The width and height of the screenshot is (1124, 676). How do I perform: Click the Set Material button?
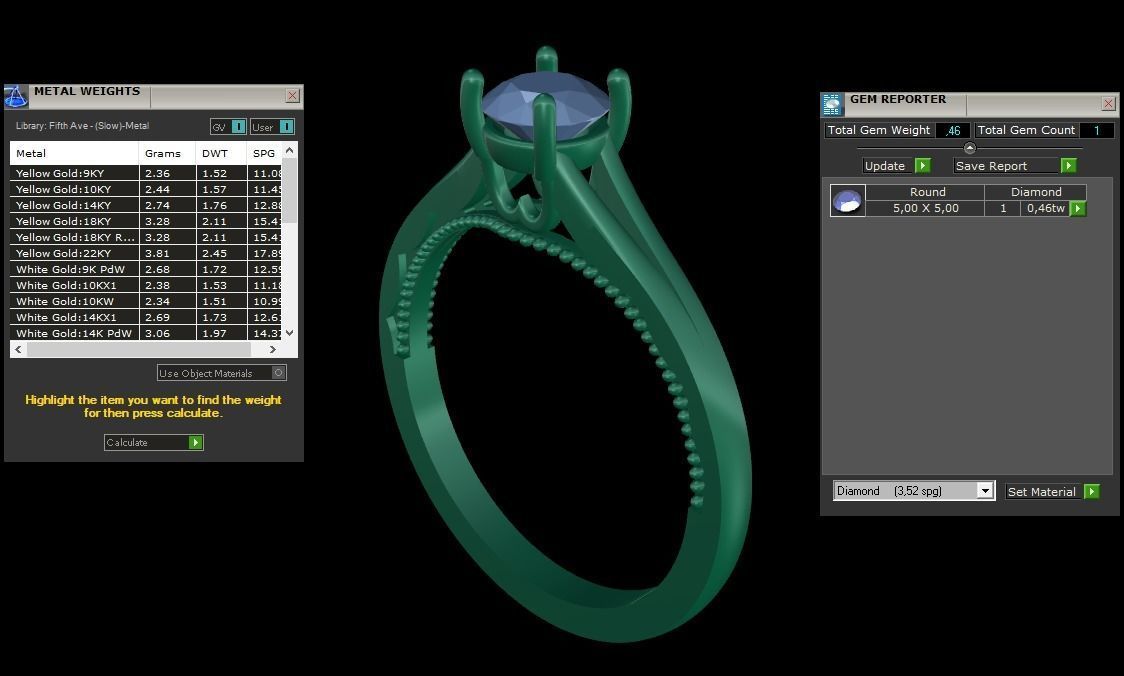pos(1052,491)
